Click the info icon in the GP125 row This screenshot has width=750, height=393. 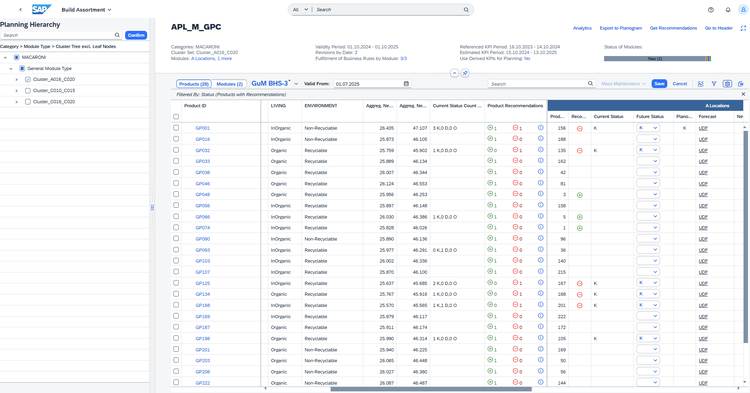(x=540, y=283)
